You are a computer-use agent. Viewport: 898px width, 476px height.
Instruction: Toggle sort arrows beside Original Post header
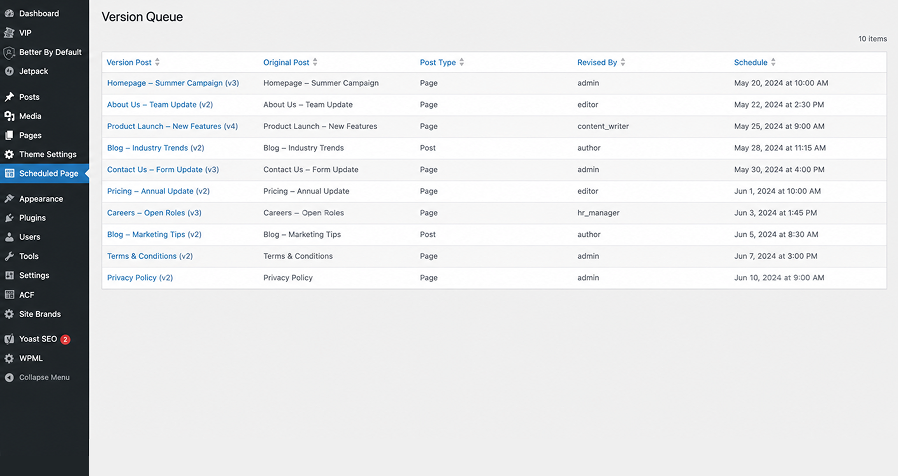pos(315,62)
